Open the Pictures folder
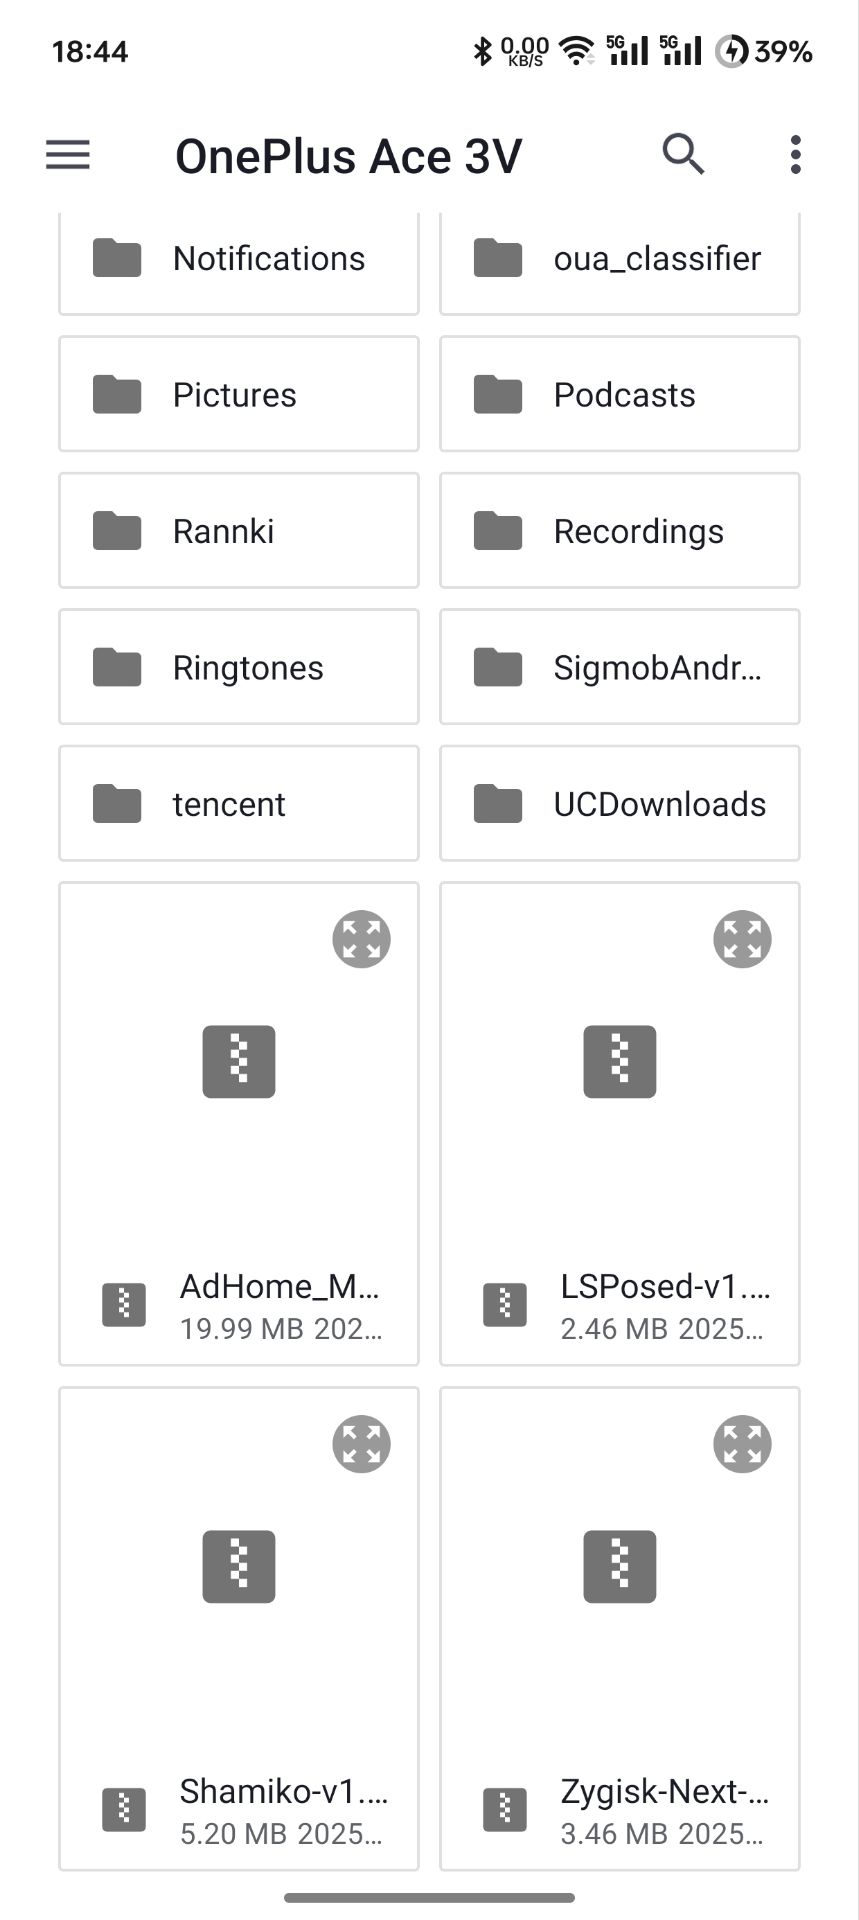 coord(239,395)
